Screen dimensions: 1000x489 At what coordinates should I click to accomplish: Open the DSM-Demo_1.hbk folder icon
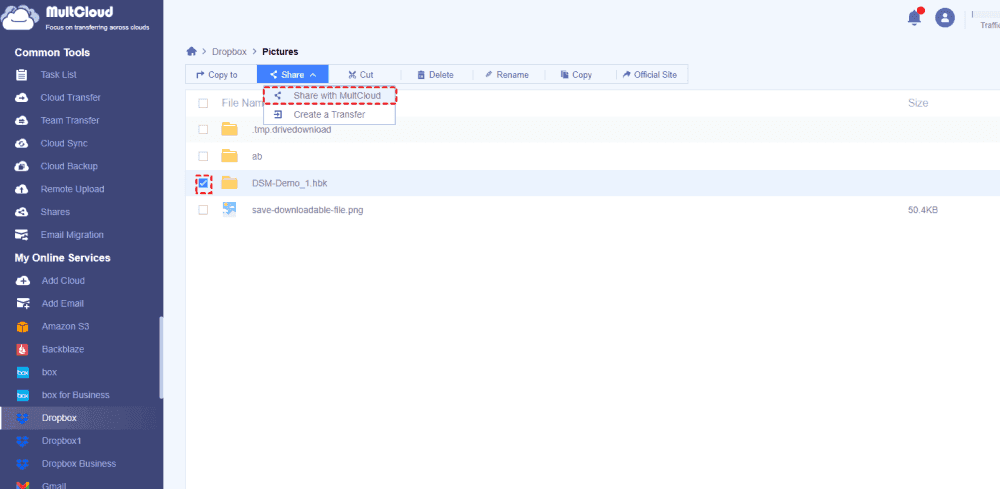tap(230, 183)
